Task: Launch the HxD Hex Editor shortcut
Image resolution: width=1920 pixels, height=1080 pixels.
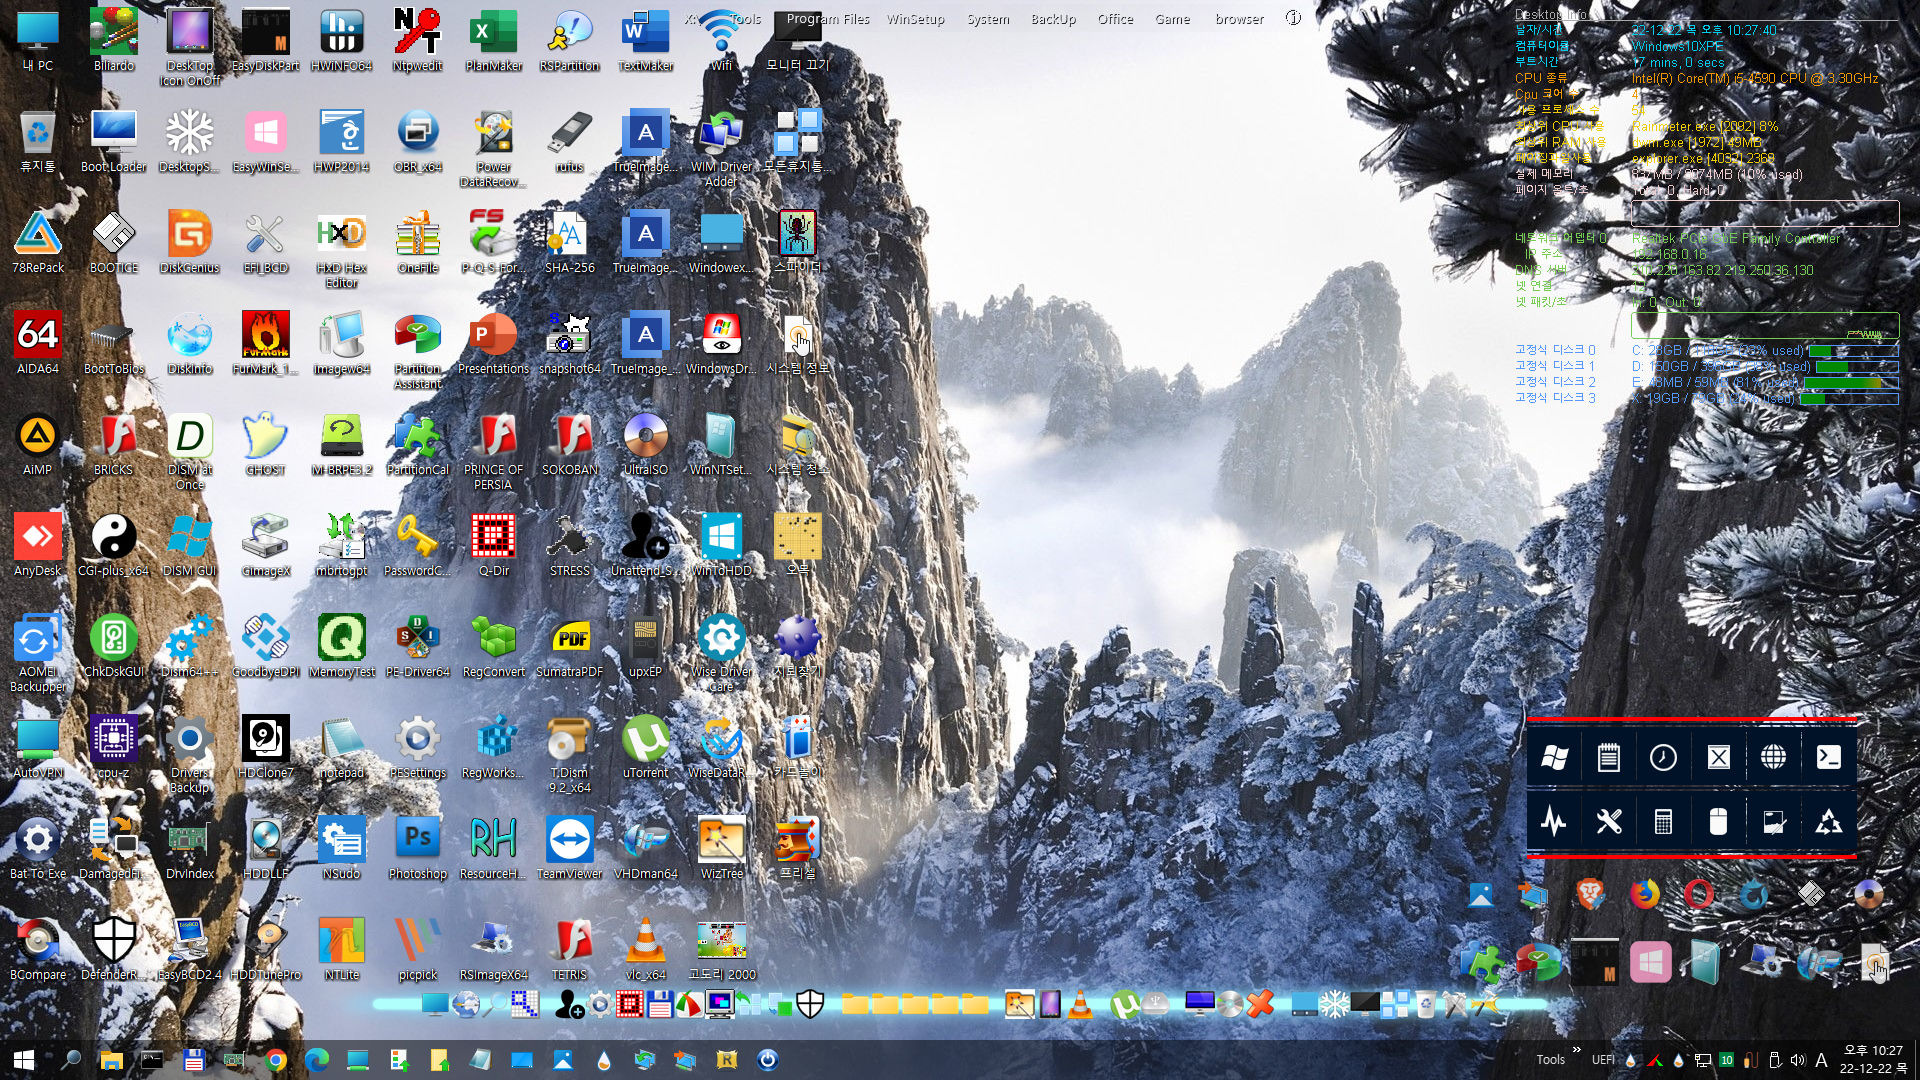Action: pyautogui.click(x=341, y=250)
